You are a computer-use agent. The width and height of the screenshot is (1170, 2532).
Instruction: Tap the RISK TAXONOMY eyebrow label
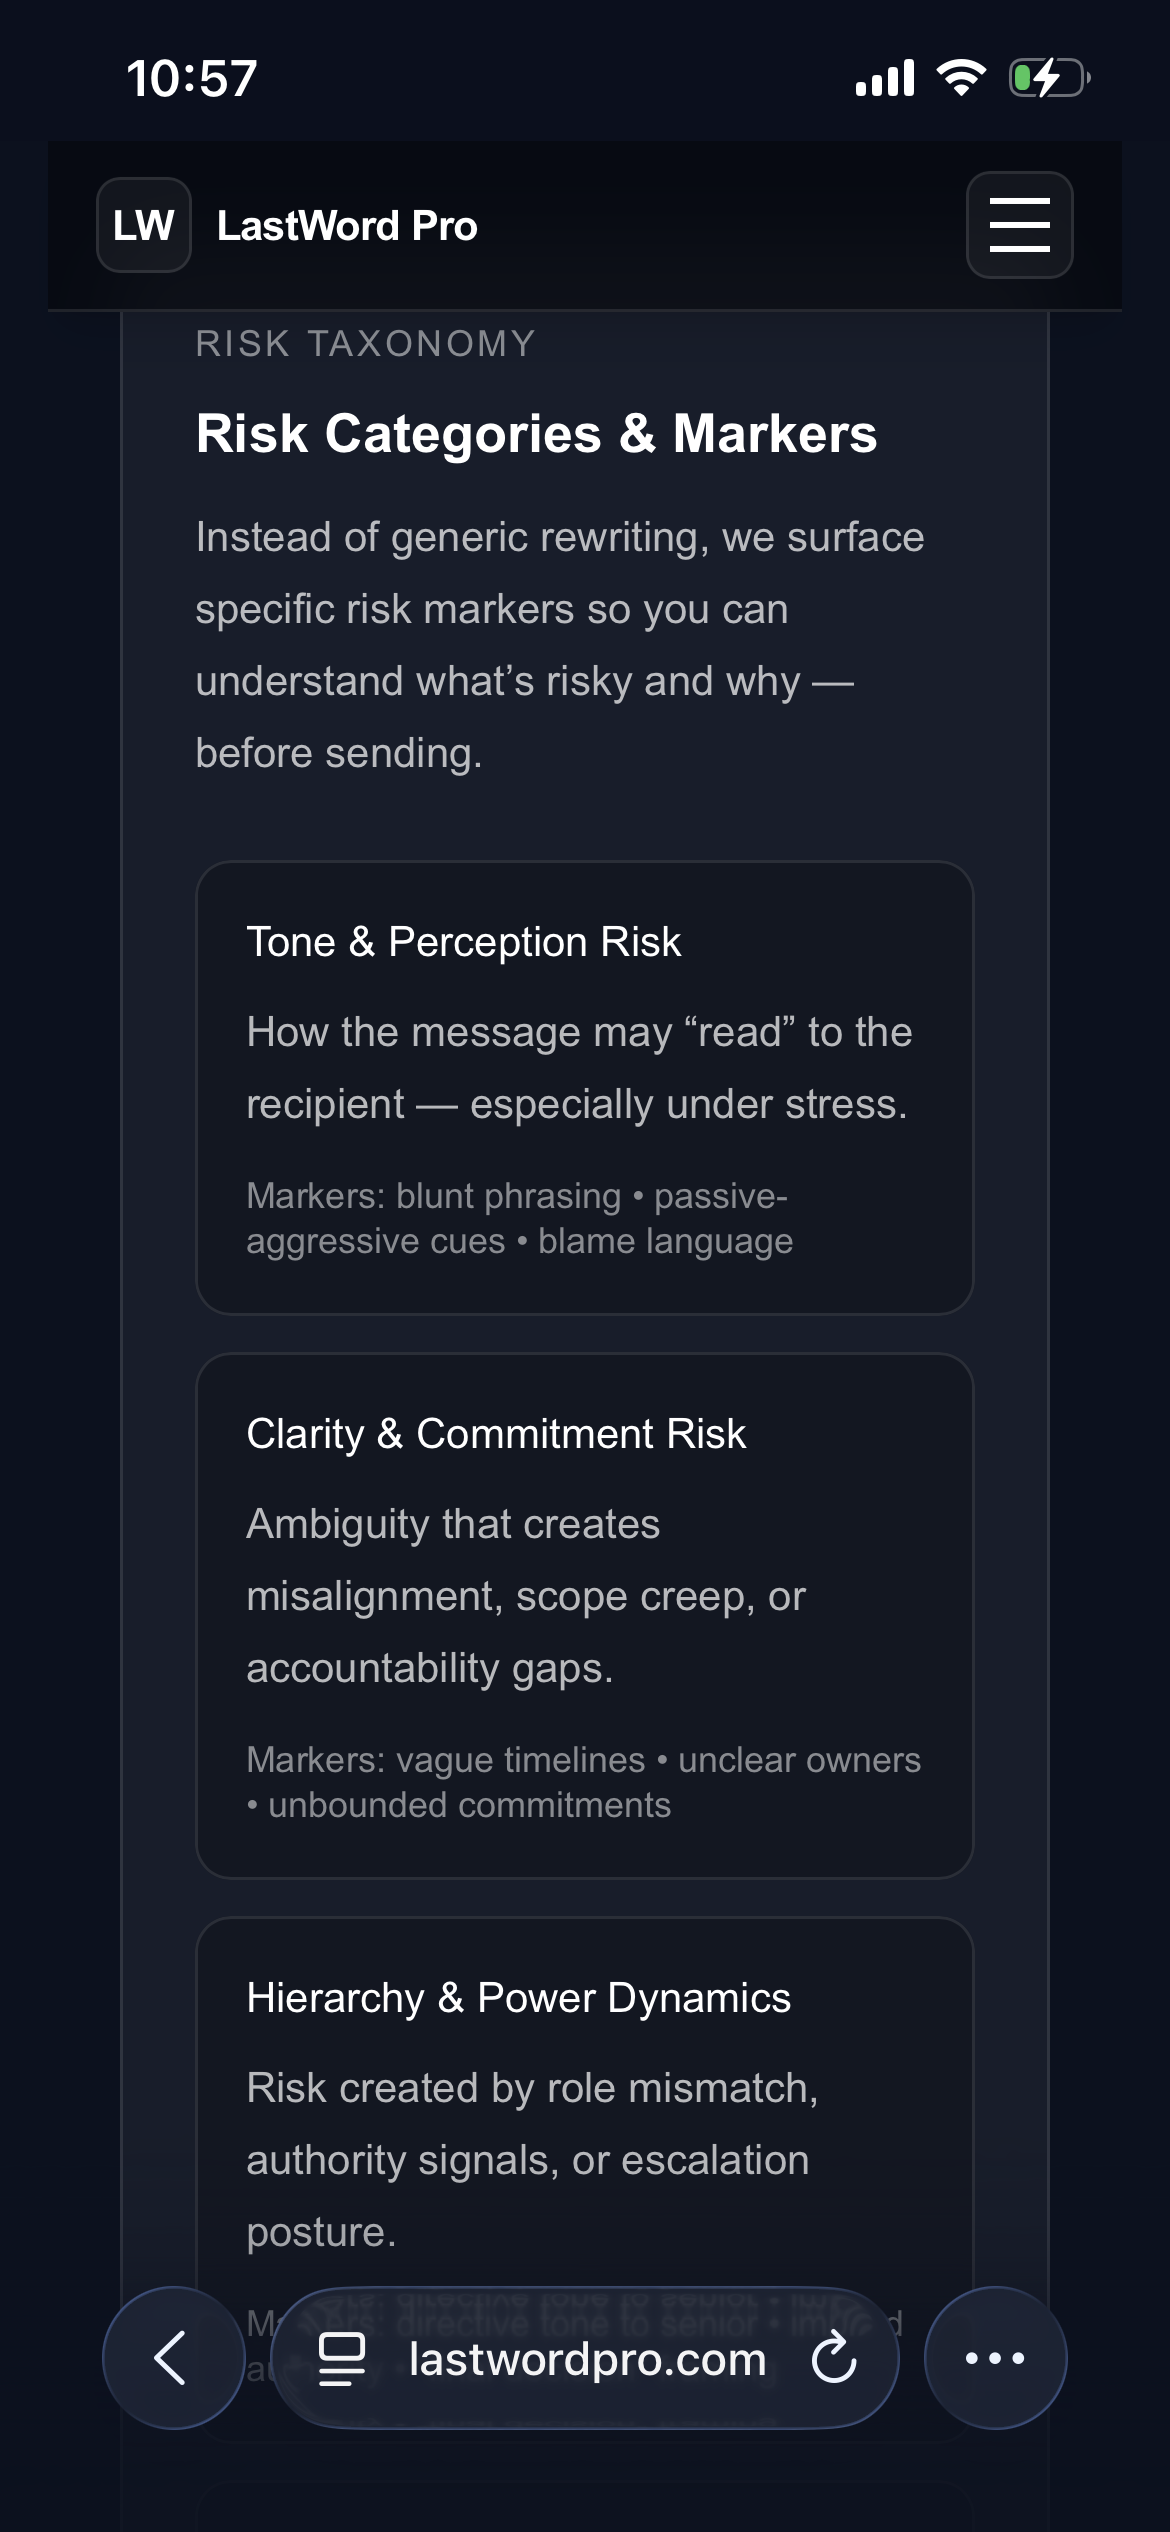[x=366, y=344]
